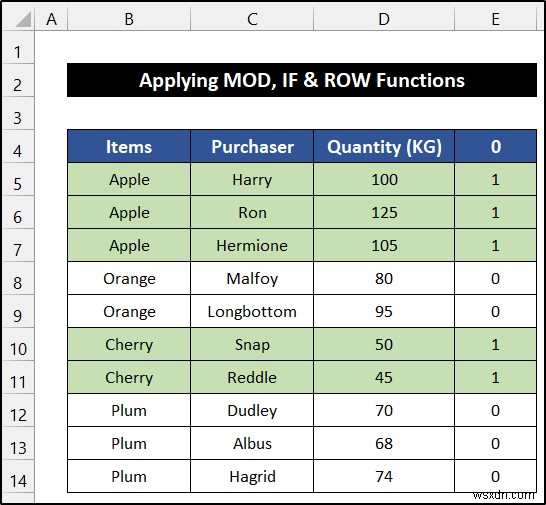
Task: Click the helper cell 0 in header row
Action: point(496,146)
